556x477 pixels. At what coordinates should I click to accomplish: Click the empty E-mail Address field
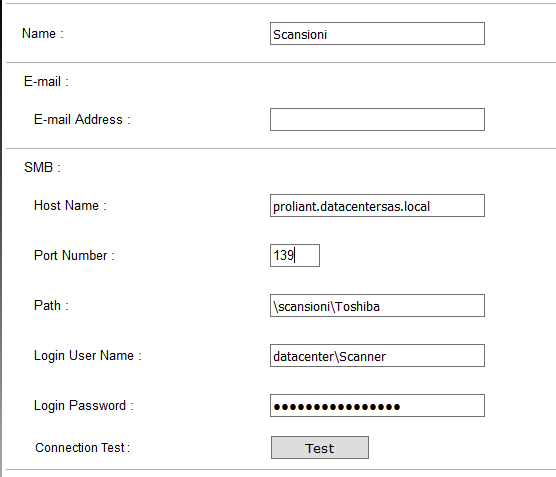[x=377, y=120]
